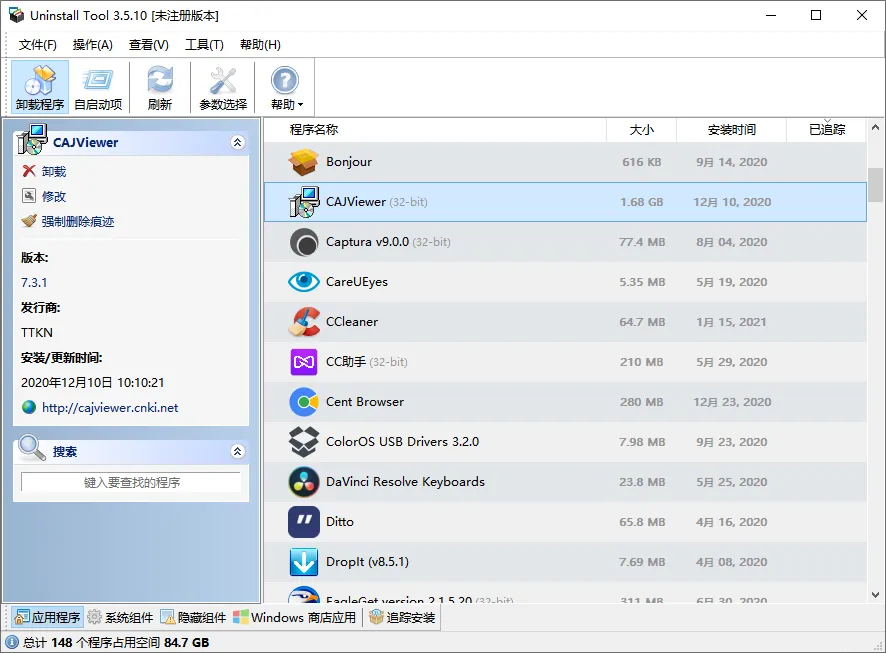The height and width of the screenshot is (653, 886).
Task: Click the 12月 23, 2020 date cell
Action: point(732,402)
